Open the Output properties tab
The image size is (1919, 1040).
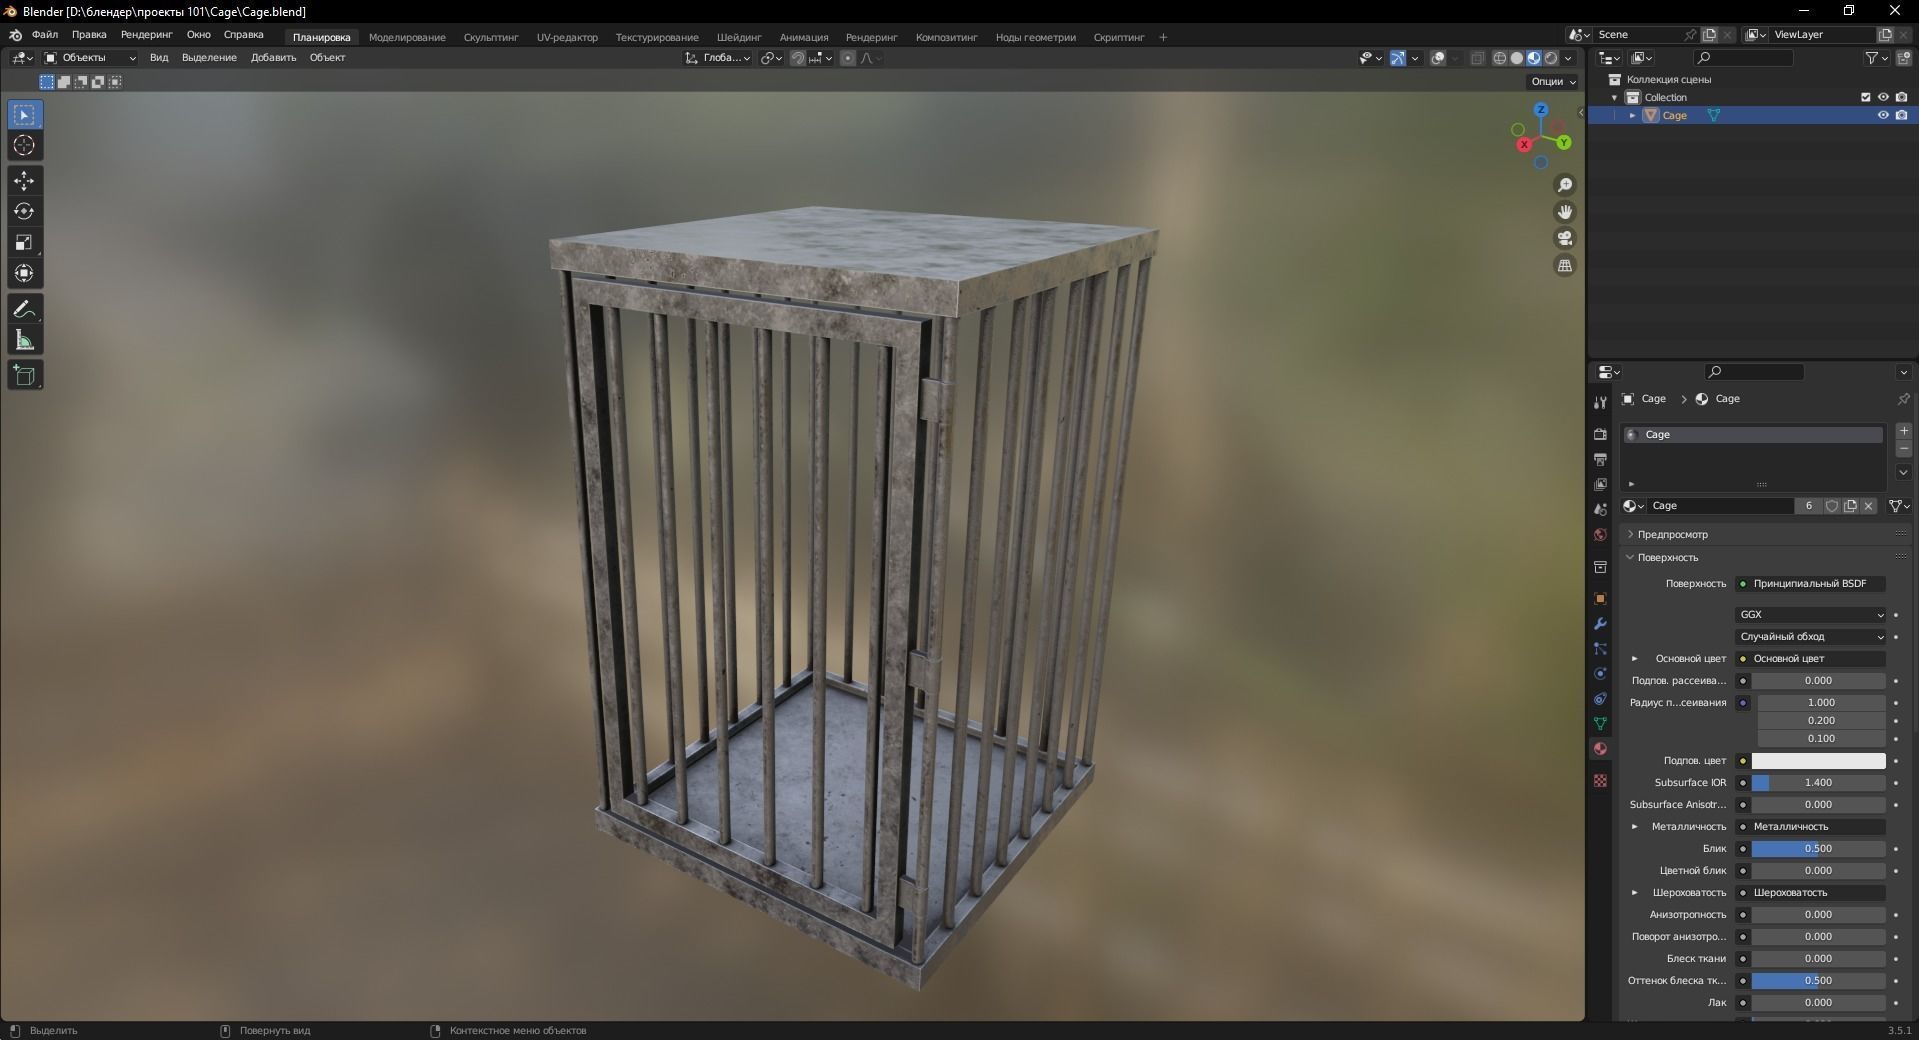[1600, 459]
